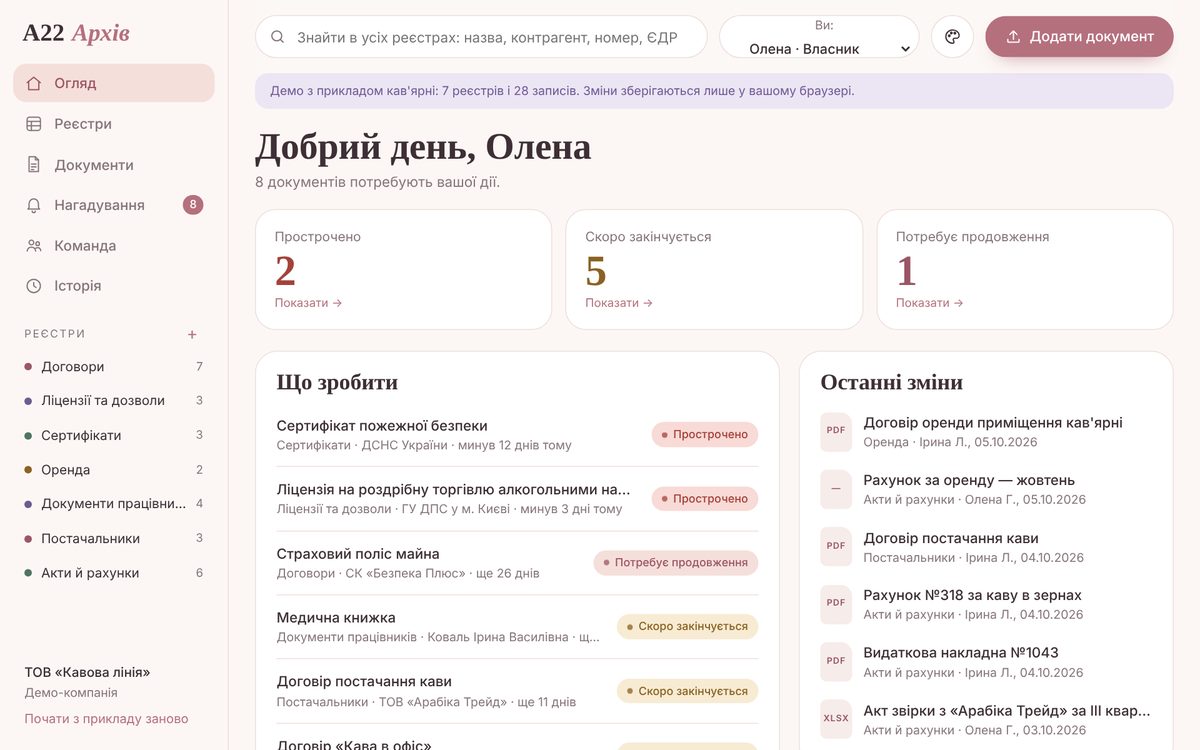1200x750 pixels.
Task: Open the Сертифікати registry
Action: (114, 435)
